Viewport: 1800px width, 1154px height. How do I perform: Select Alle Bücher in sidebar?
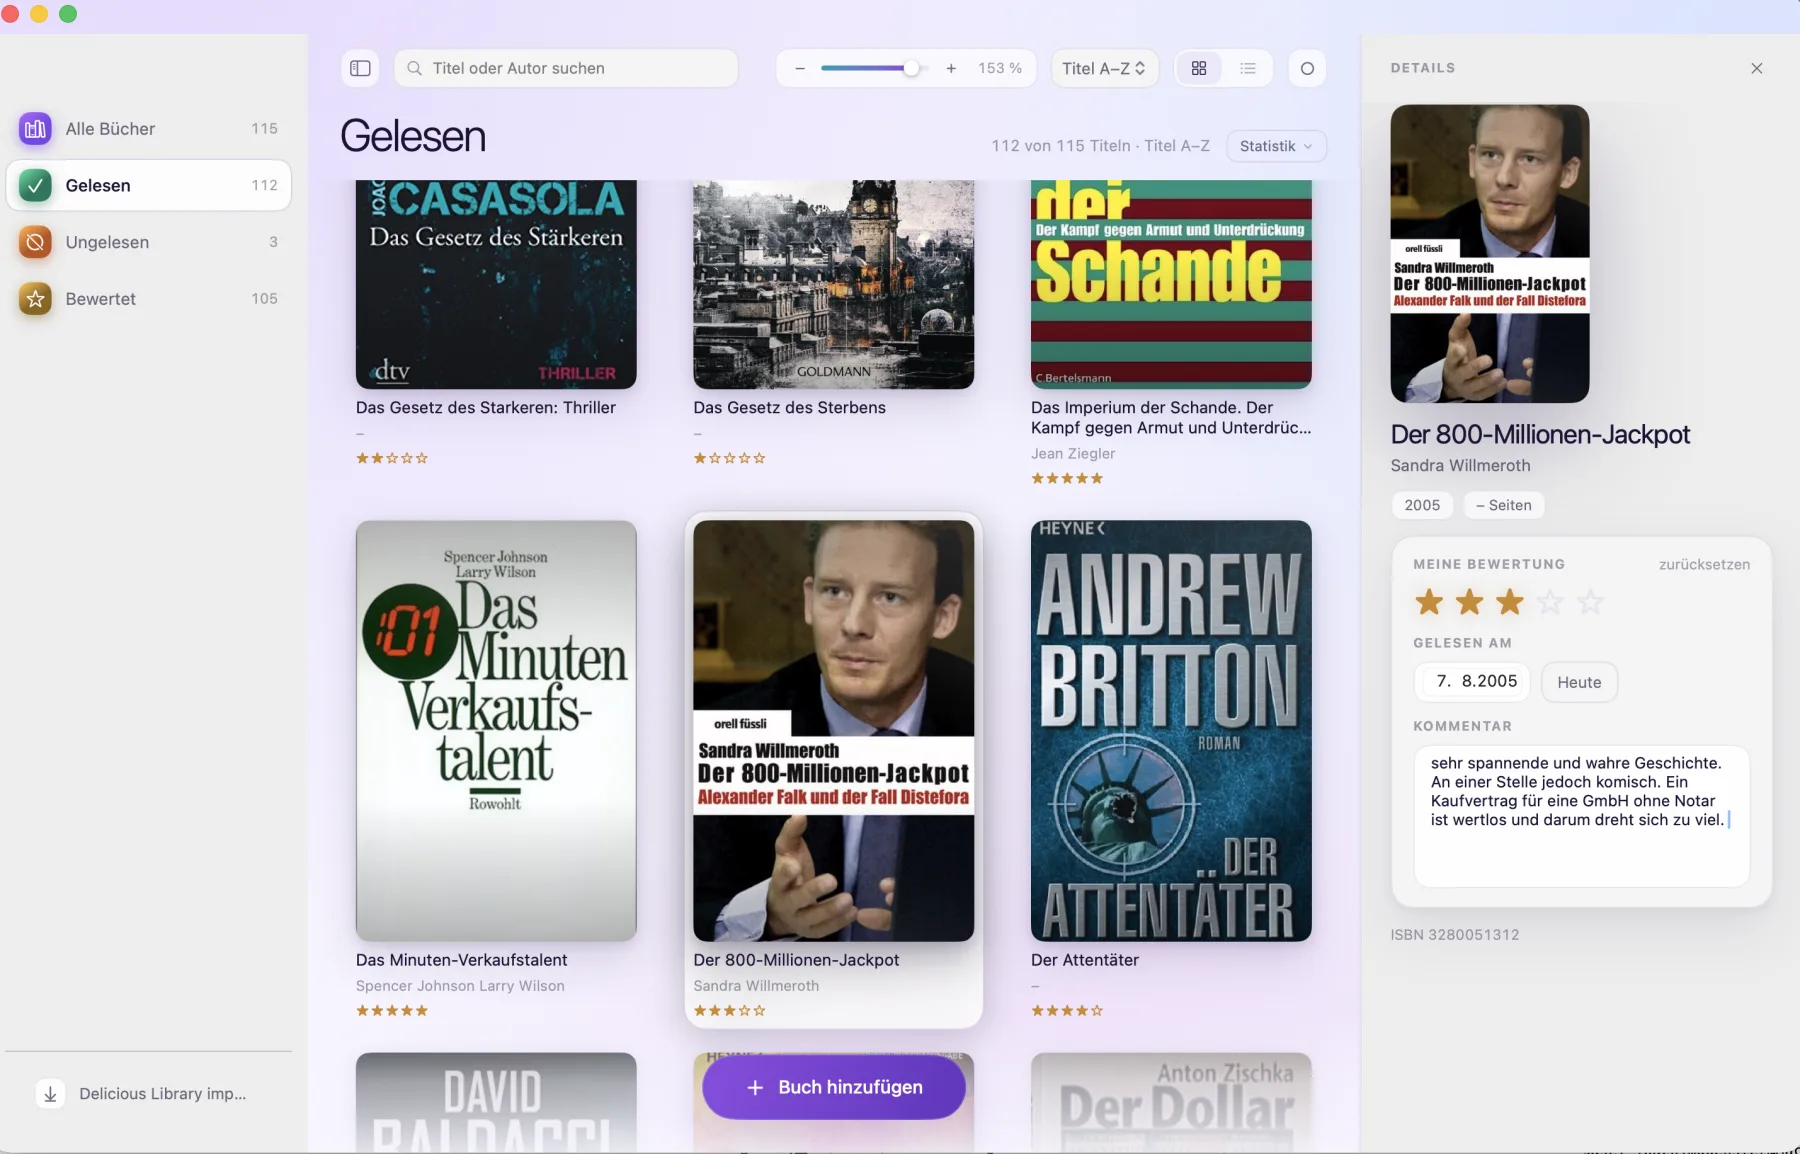[x=148, y=128]
